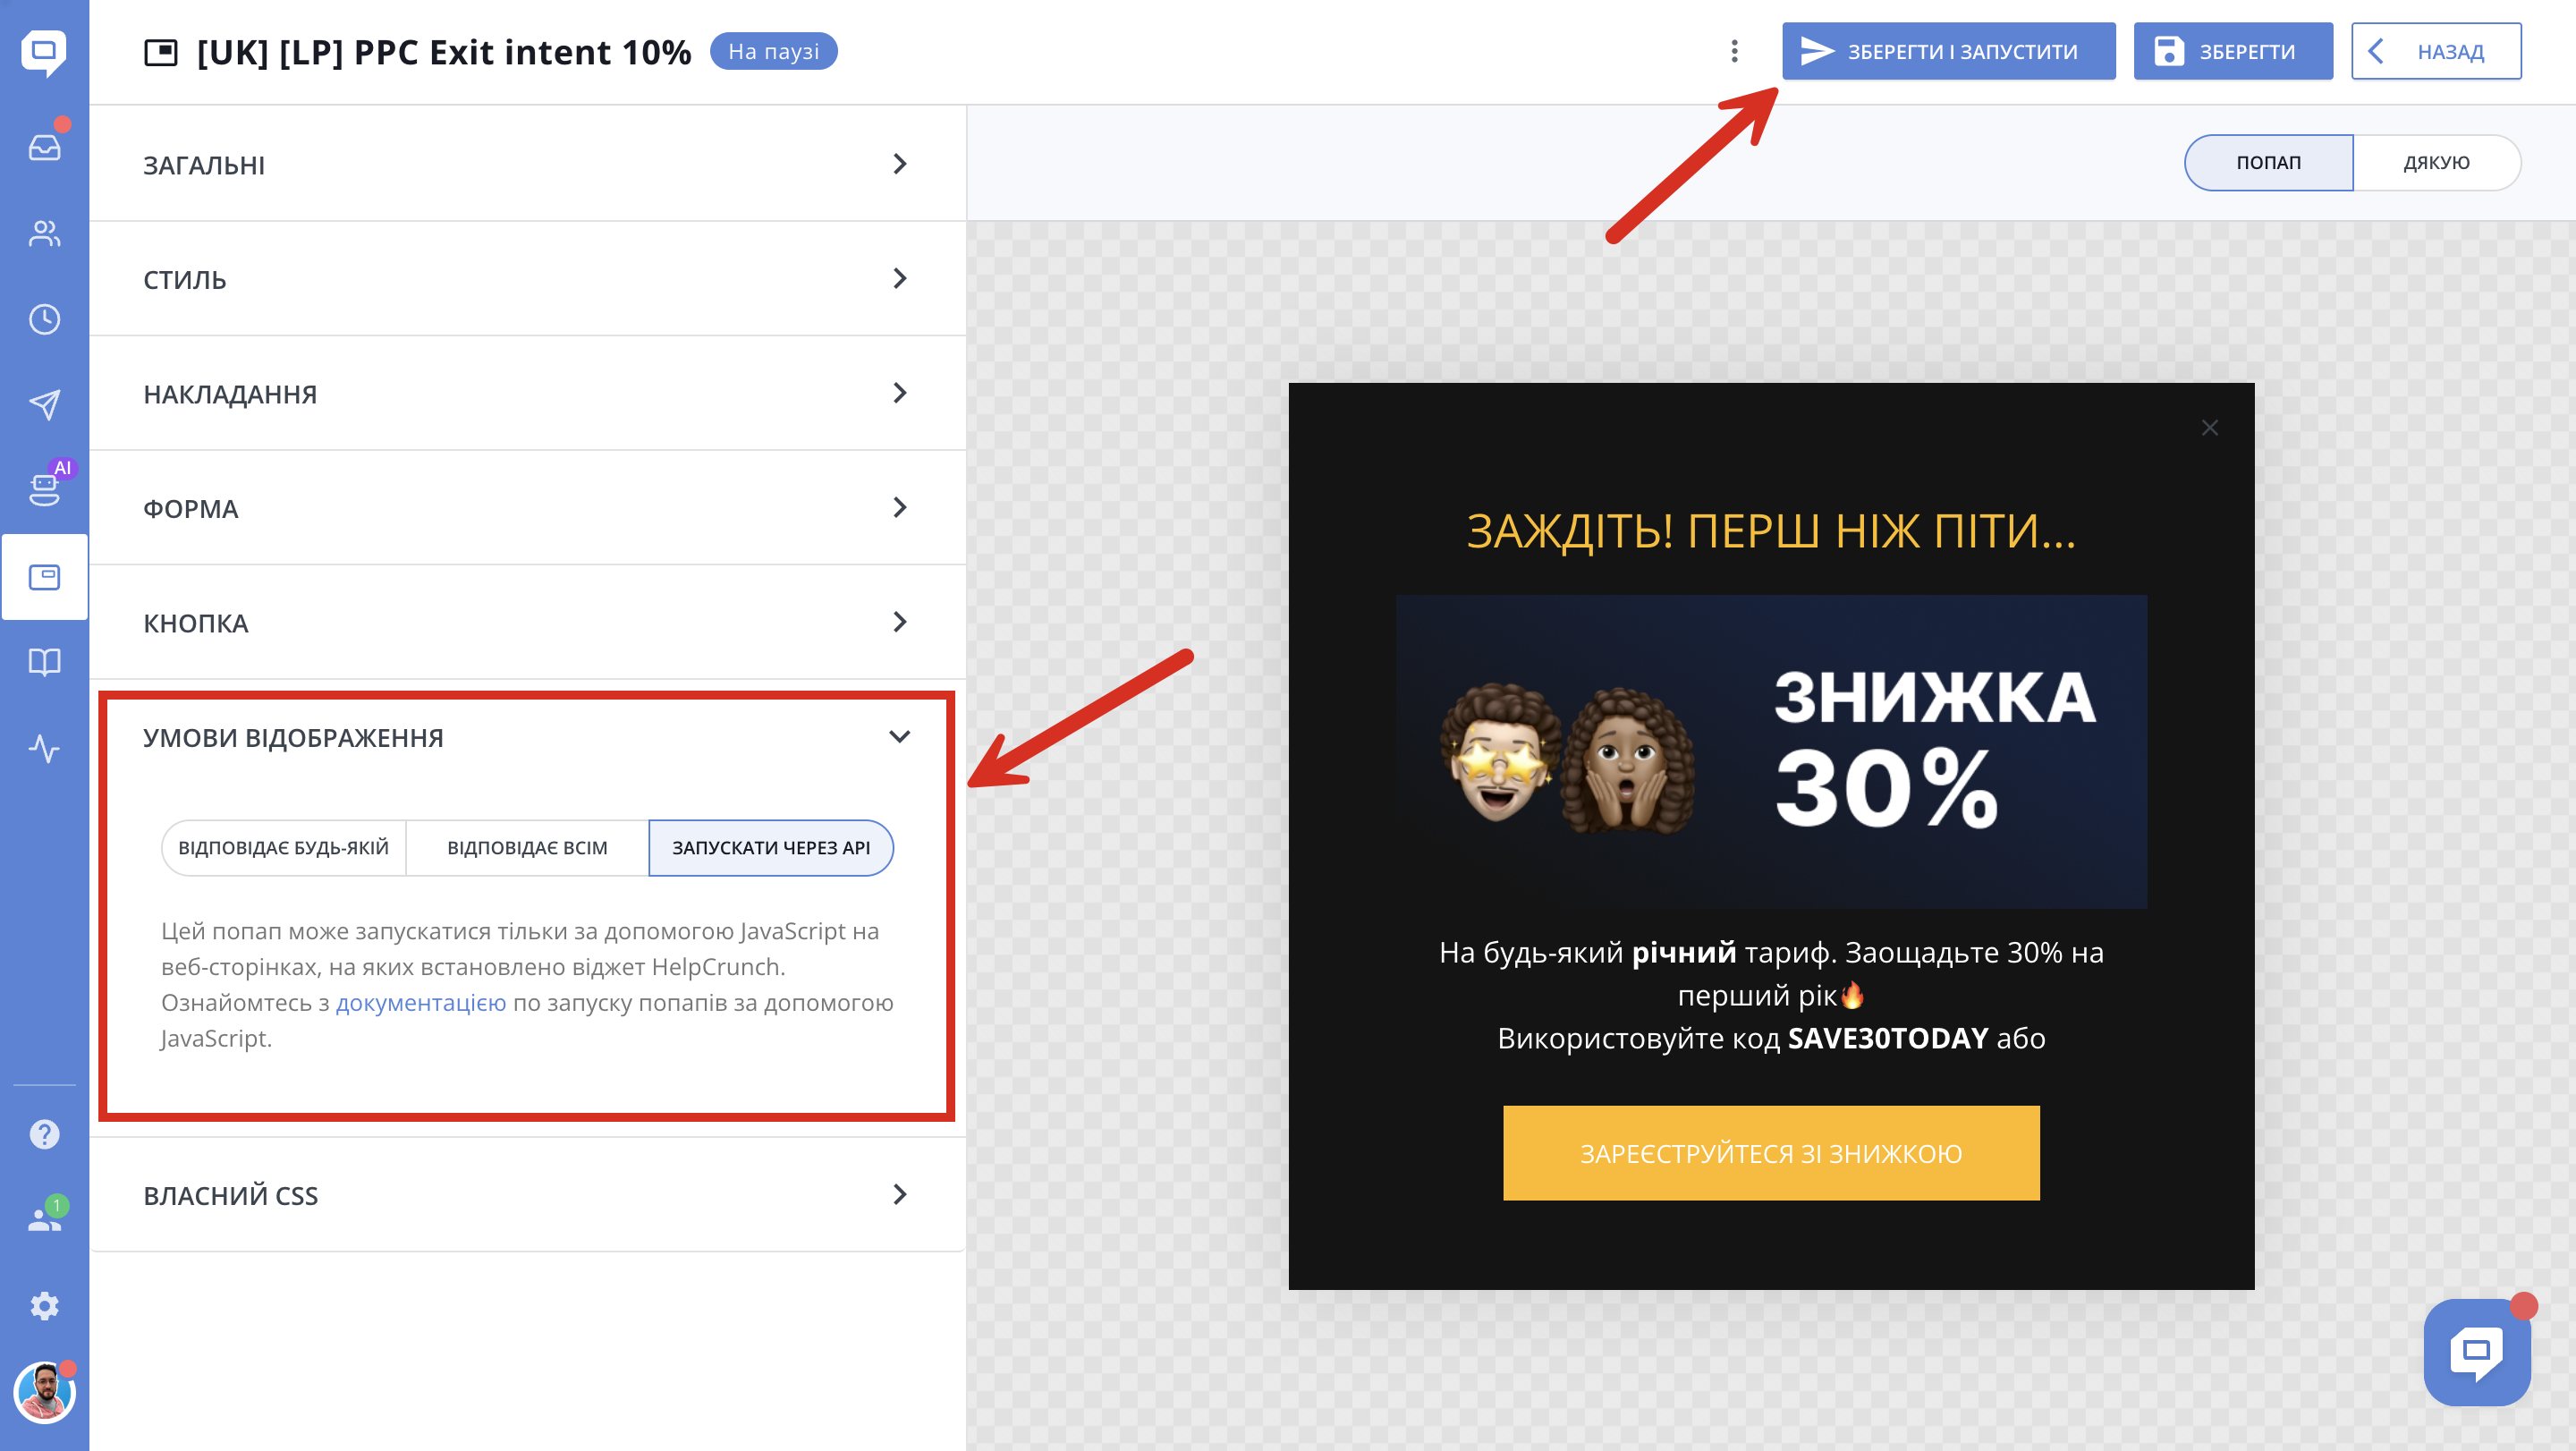The height and width of the screenshot is (1451, 2576).
Task: Open the activity reports pulse icon
Action: point(44,748)
